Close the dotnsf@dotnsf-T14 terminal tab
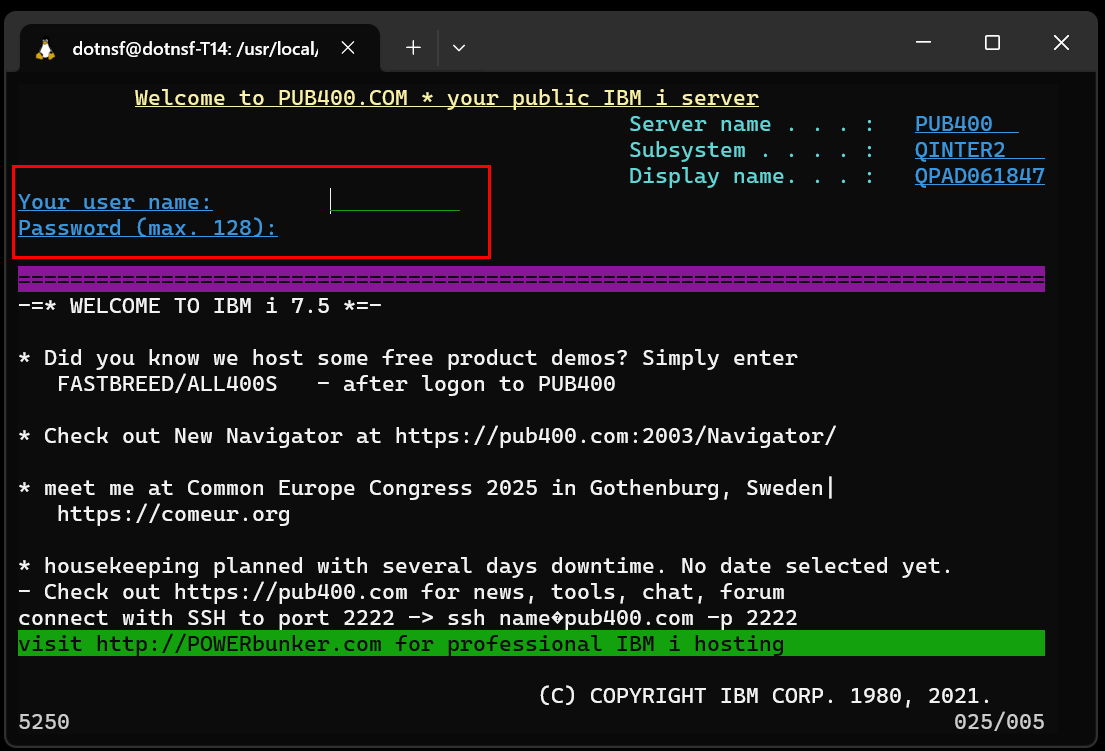The height and width of the screenshot is (751, 1105). (x=347, y=48)
